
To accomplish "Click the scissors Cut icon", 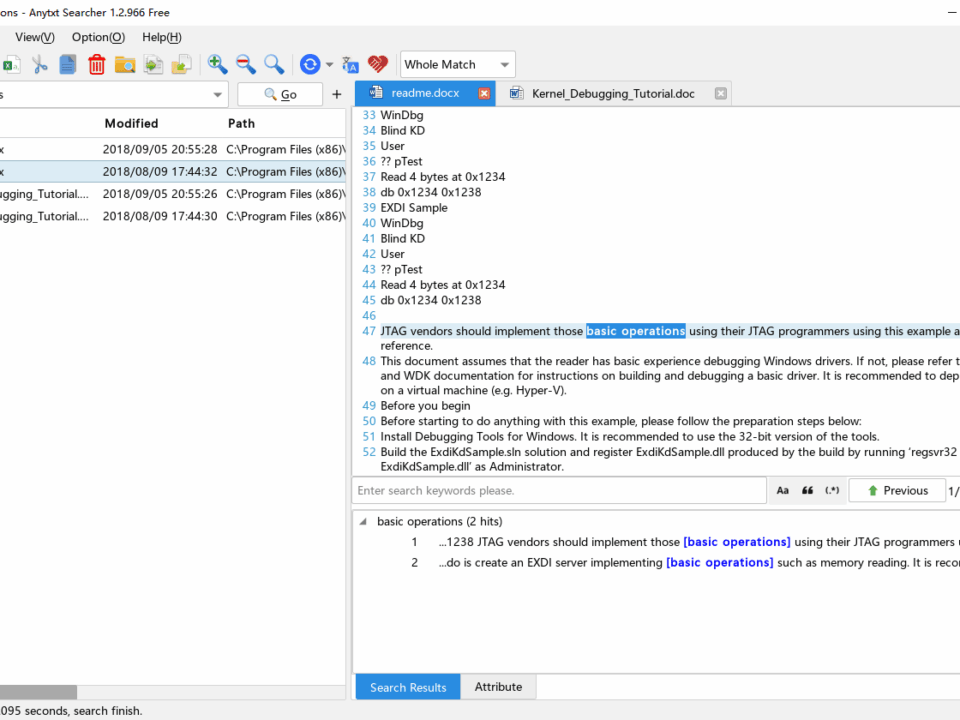I will [x=40, y=65].
